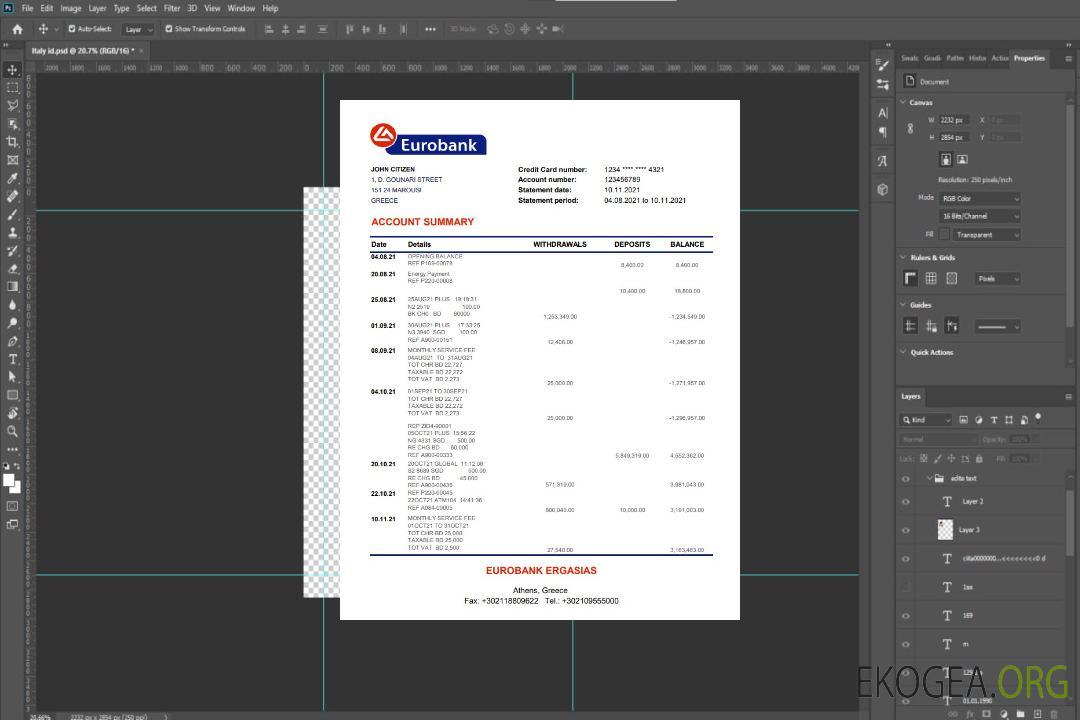Open the File menu

pos(28,8)
